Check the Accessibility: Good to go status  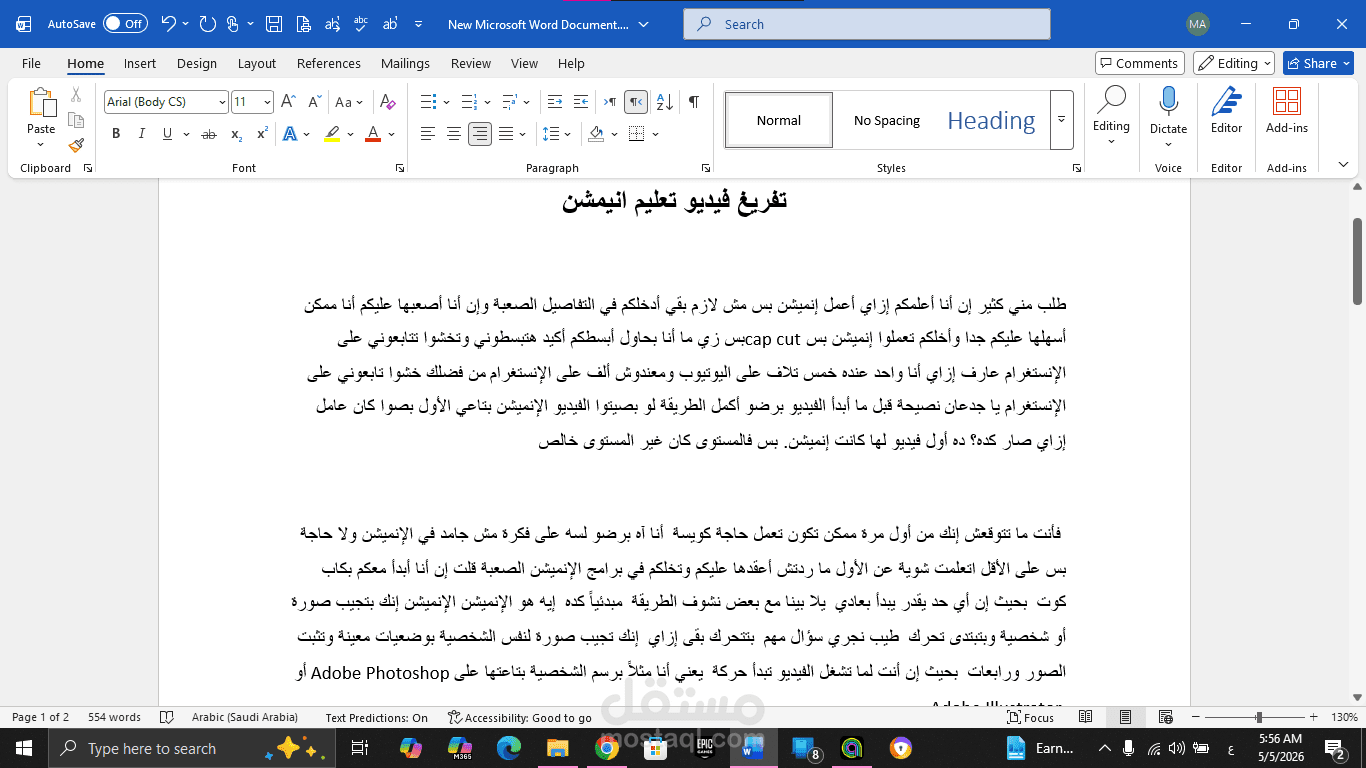point(520,718)
